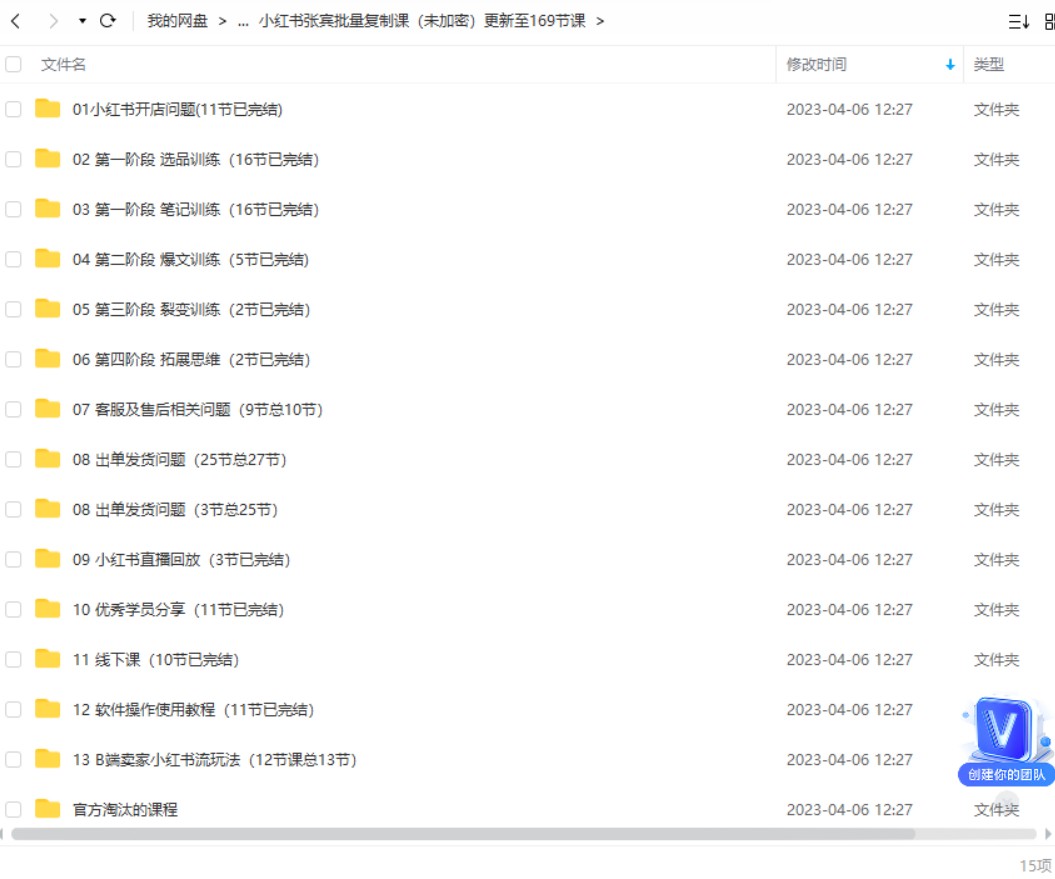This screenshot has width=1055, height=879.
Task: Select 04 第二阶段 爆文训练 folder name
Action: [191, 259]
